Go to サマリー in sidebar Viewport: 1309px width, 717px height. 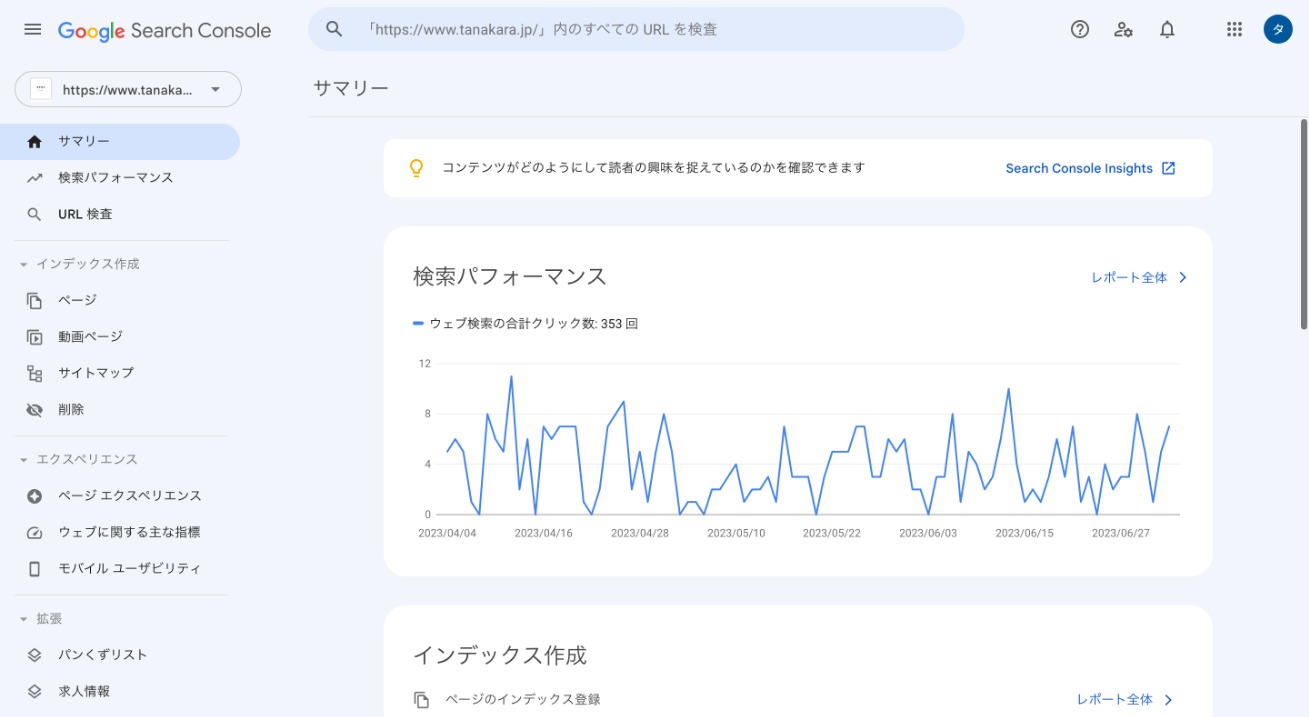coord(120,142)
